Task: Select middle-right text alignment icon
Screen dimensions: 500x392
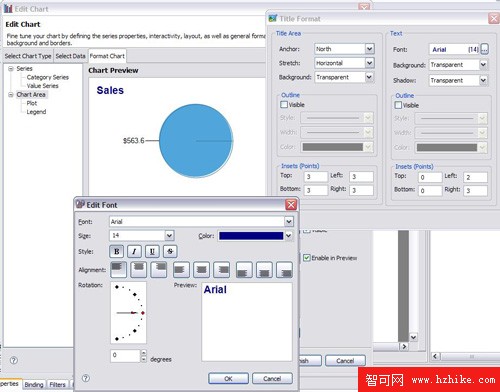Action: click(x=222, y=270)
